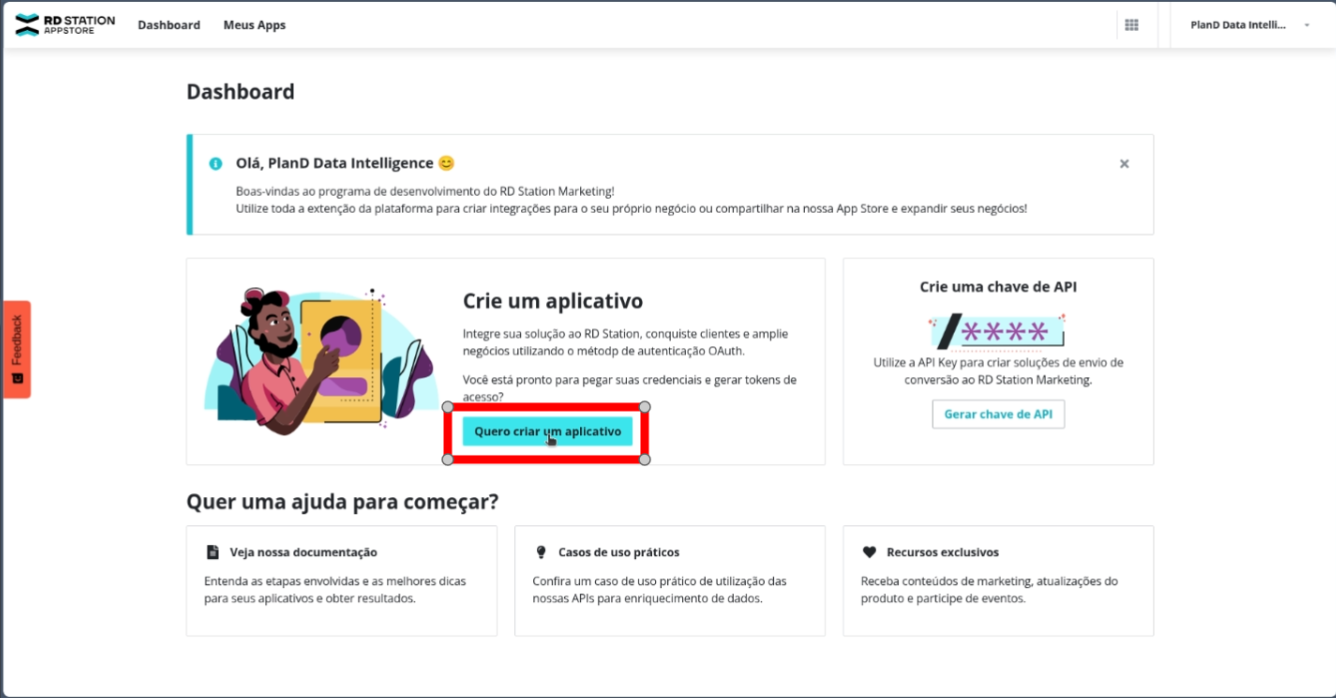This screenshot has width=1336, height=698.
Task: Open the Meus Apps menu item
Action: click(x=254, y=25)
